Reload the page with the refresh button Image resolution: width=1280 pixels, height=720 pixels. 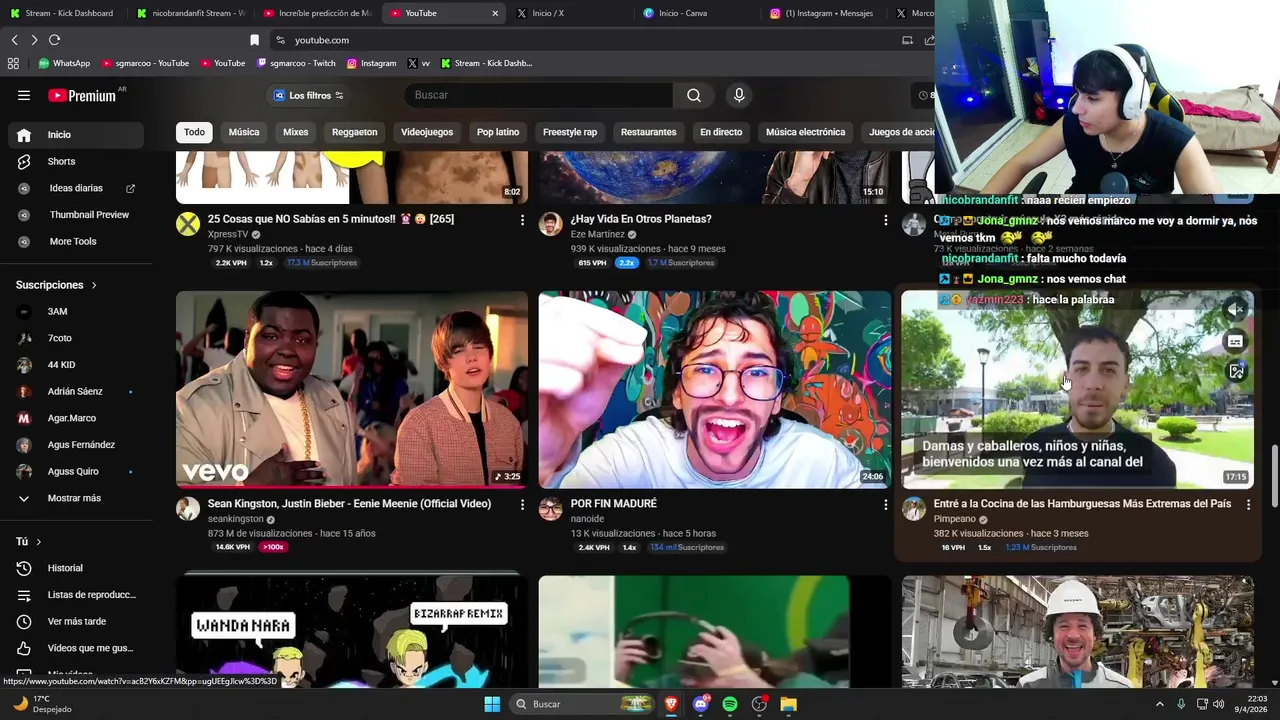tap(54, 40)
